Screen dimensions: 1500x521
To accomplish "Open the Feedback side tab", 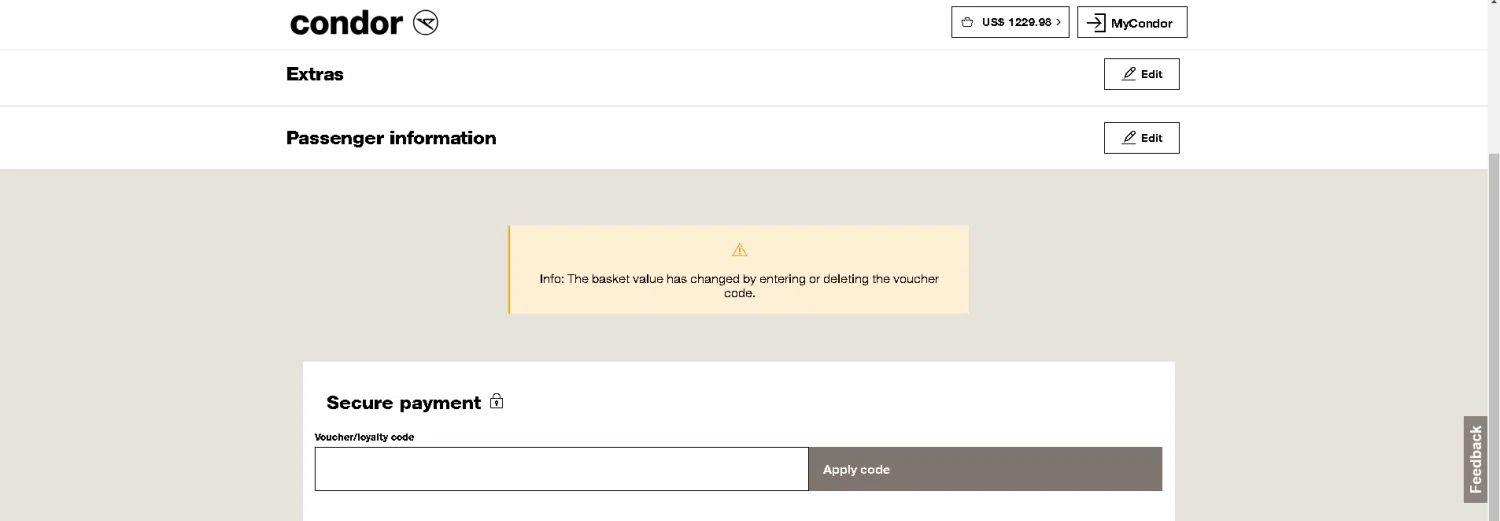I will click(x=1475, y=459).
